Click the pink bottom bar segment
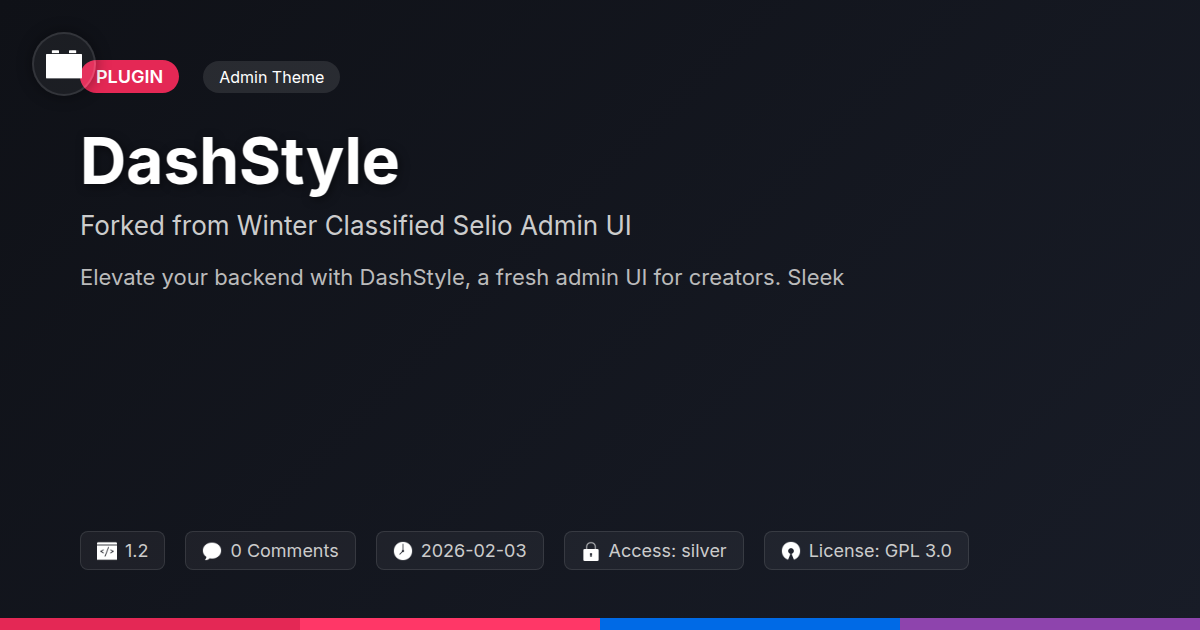Screen dimensions: 1200x630 tap(450, 623)
